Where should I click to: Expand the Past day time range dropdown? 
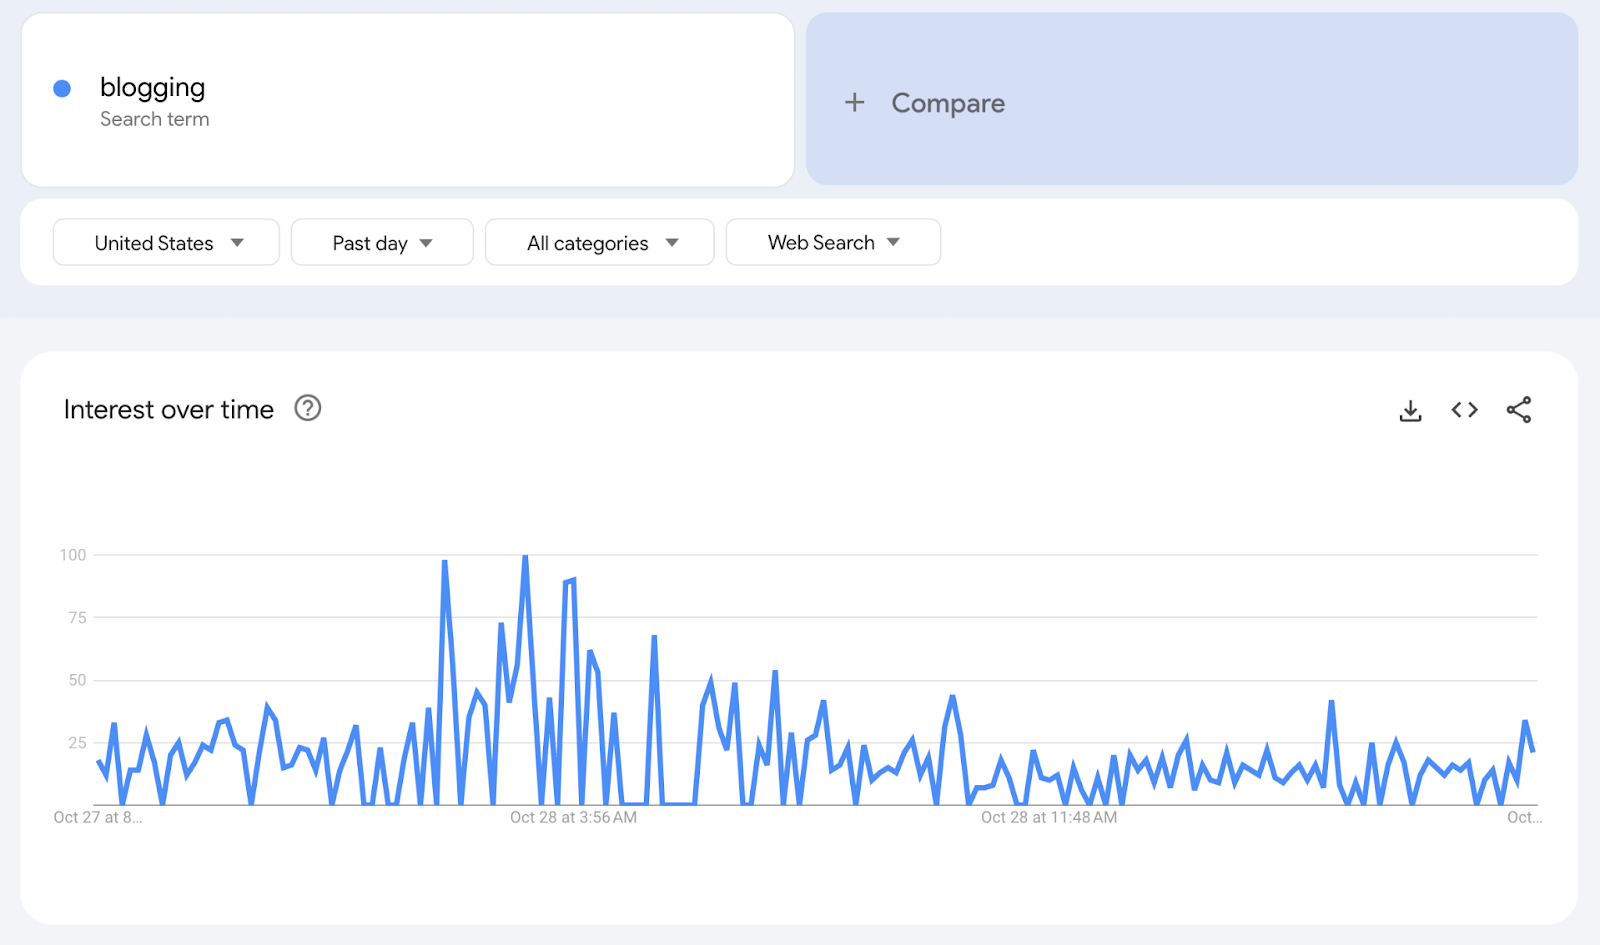pos(382,243)
